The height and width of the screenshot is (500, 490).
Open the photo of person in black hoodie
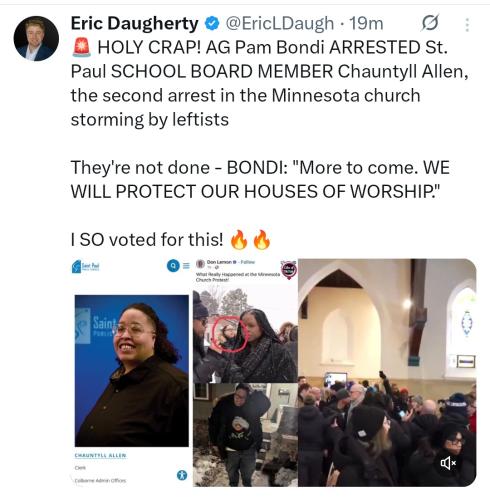[245, 435]
